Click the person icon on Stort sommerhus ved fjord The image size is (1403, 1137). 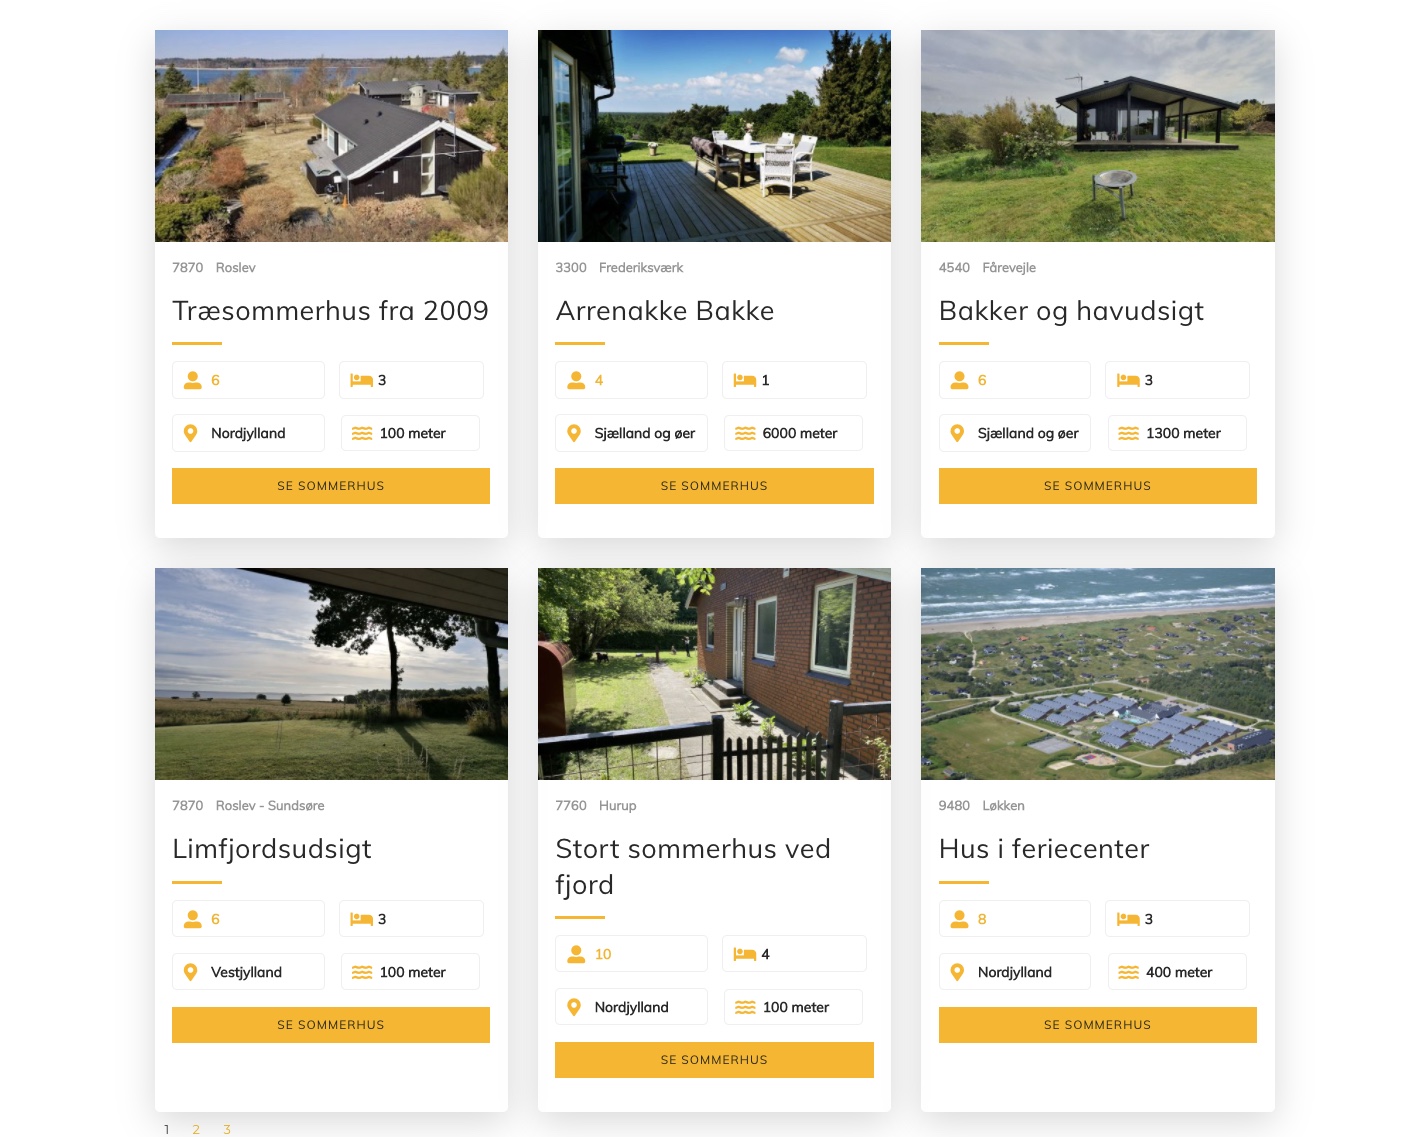pos(576,954)
